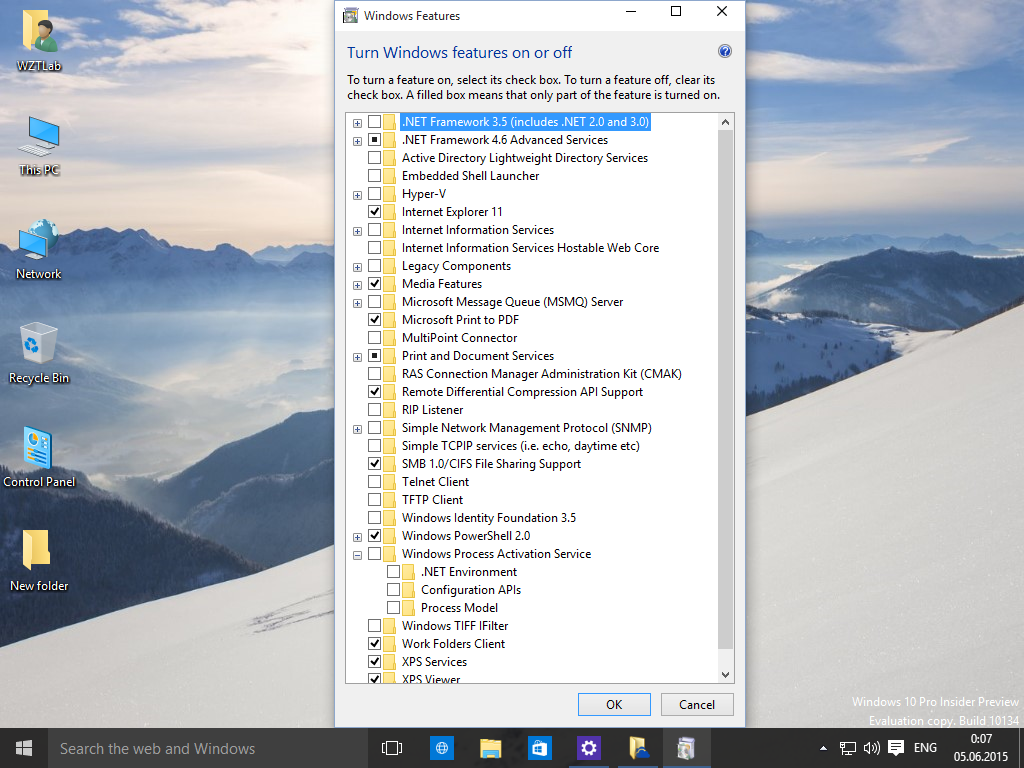Show hidden system tray icons
1024x768 pixels.
[823, 748]
